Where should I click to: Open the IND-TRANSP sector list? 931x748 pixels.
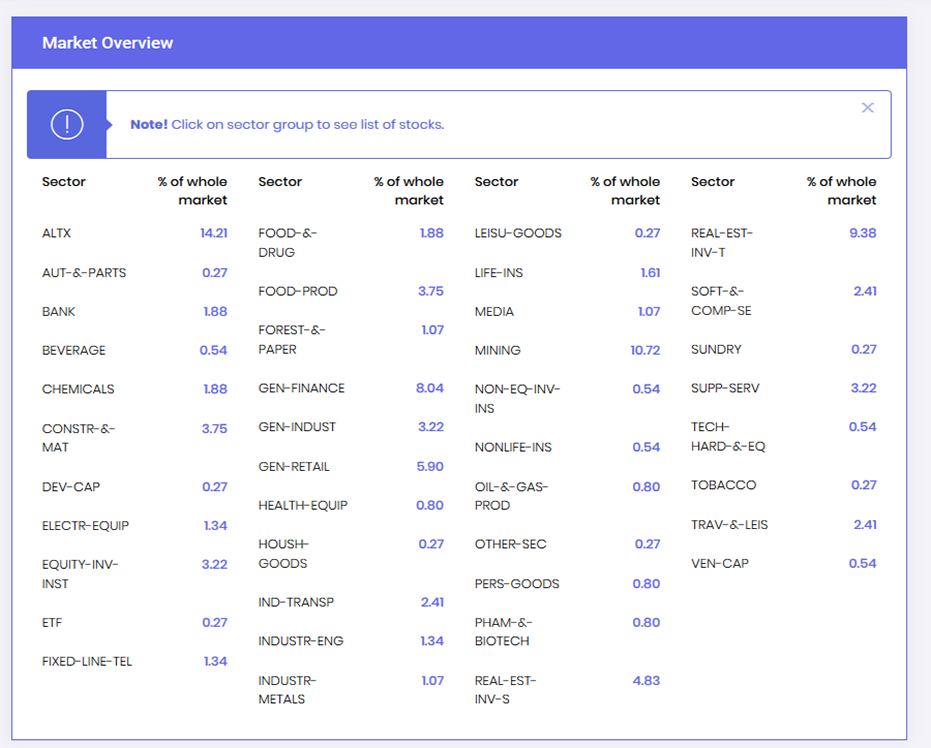click(x=296, y=602)
